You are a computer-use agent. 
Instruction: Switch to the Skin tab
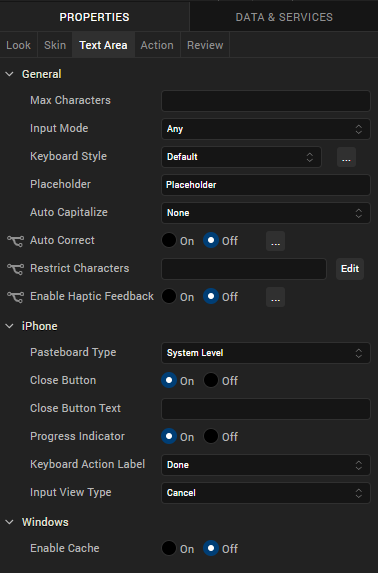pos(55,45)
